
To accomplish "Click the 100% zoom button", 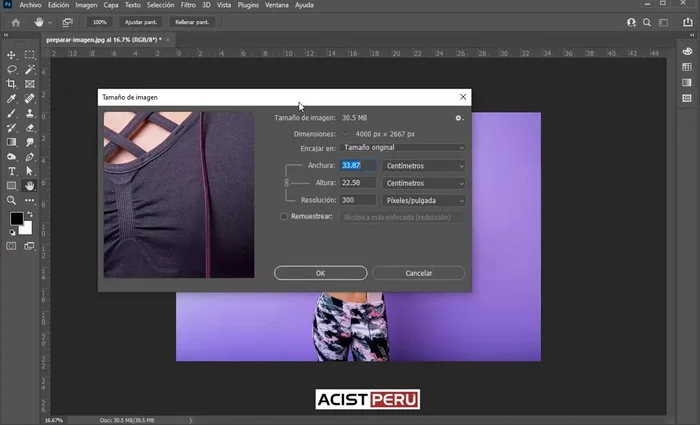I will pyautogui.click(x=100, y=22).
